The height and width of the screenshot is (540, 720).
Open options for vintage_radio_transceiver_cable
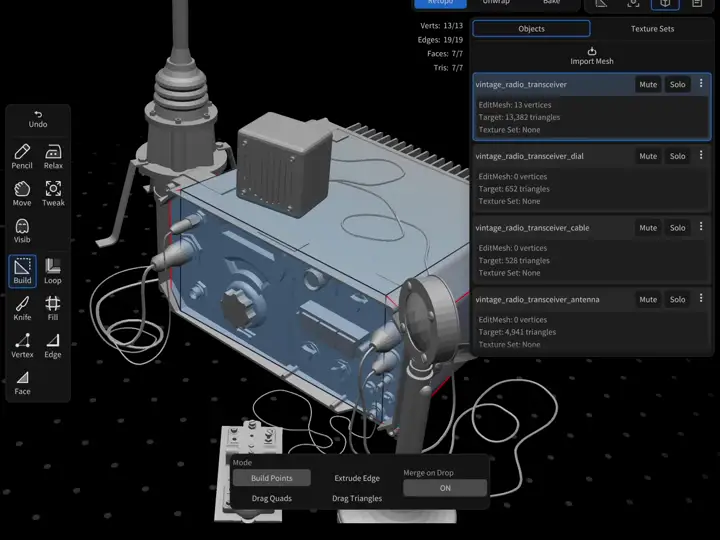click(x=701, y=227)
